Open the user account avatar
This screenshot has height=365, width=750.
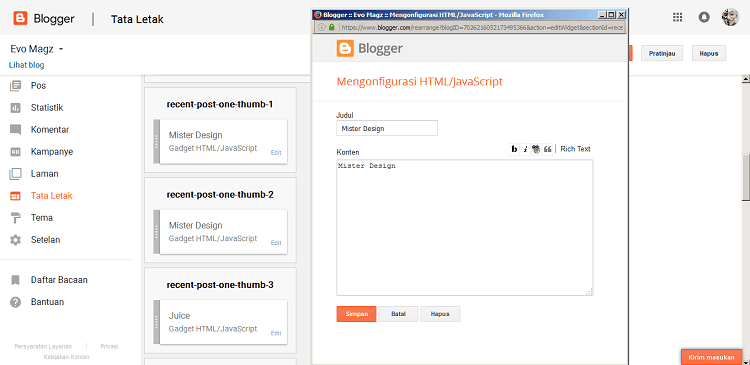[x=730, y=17]
